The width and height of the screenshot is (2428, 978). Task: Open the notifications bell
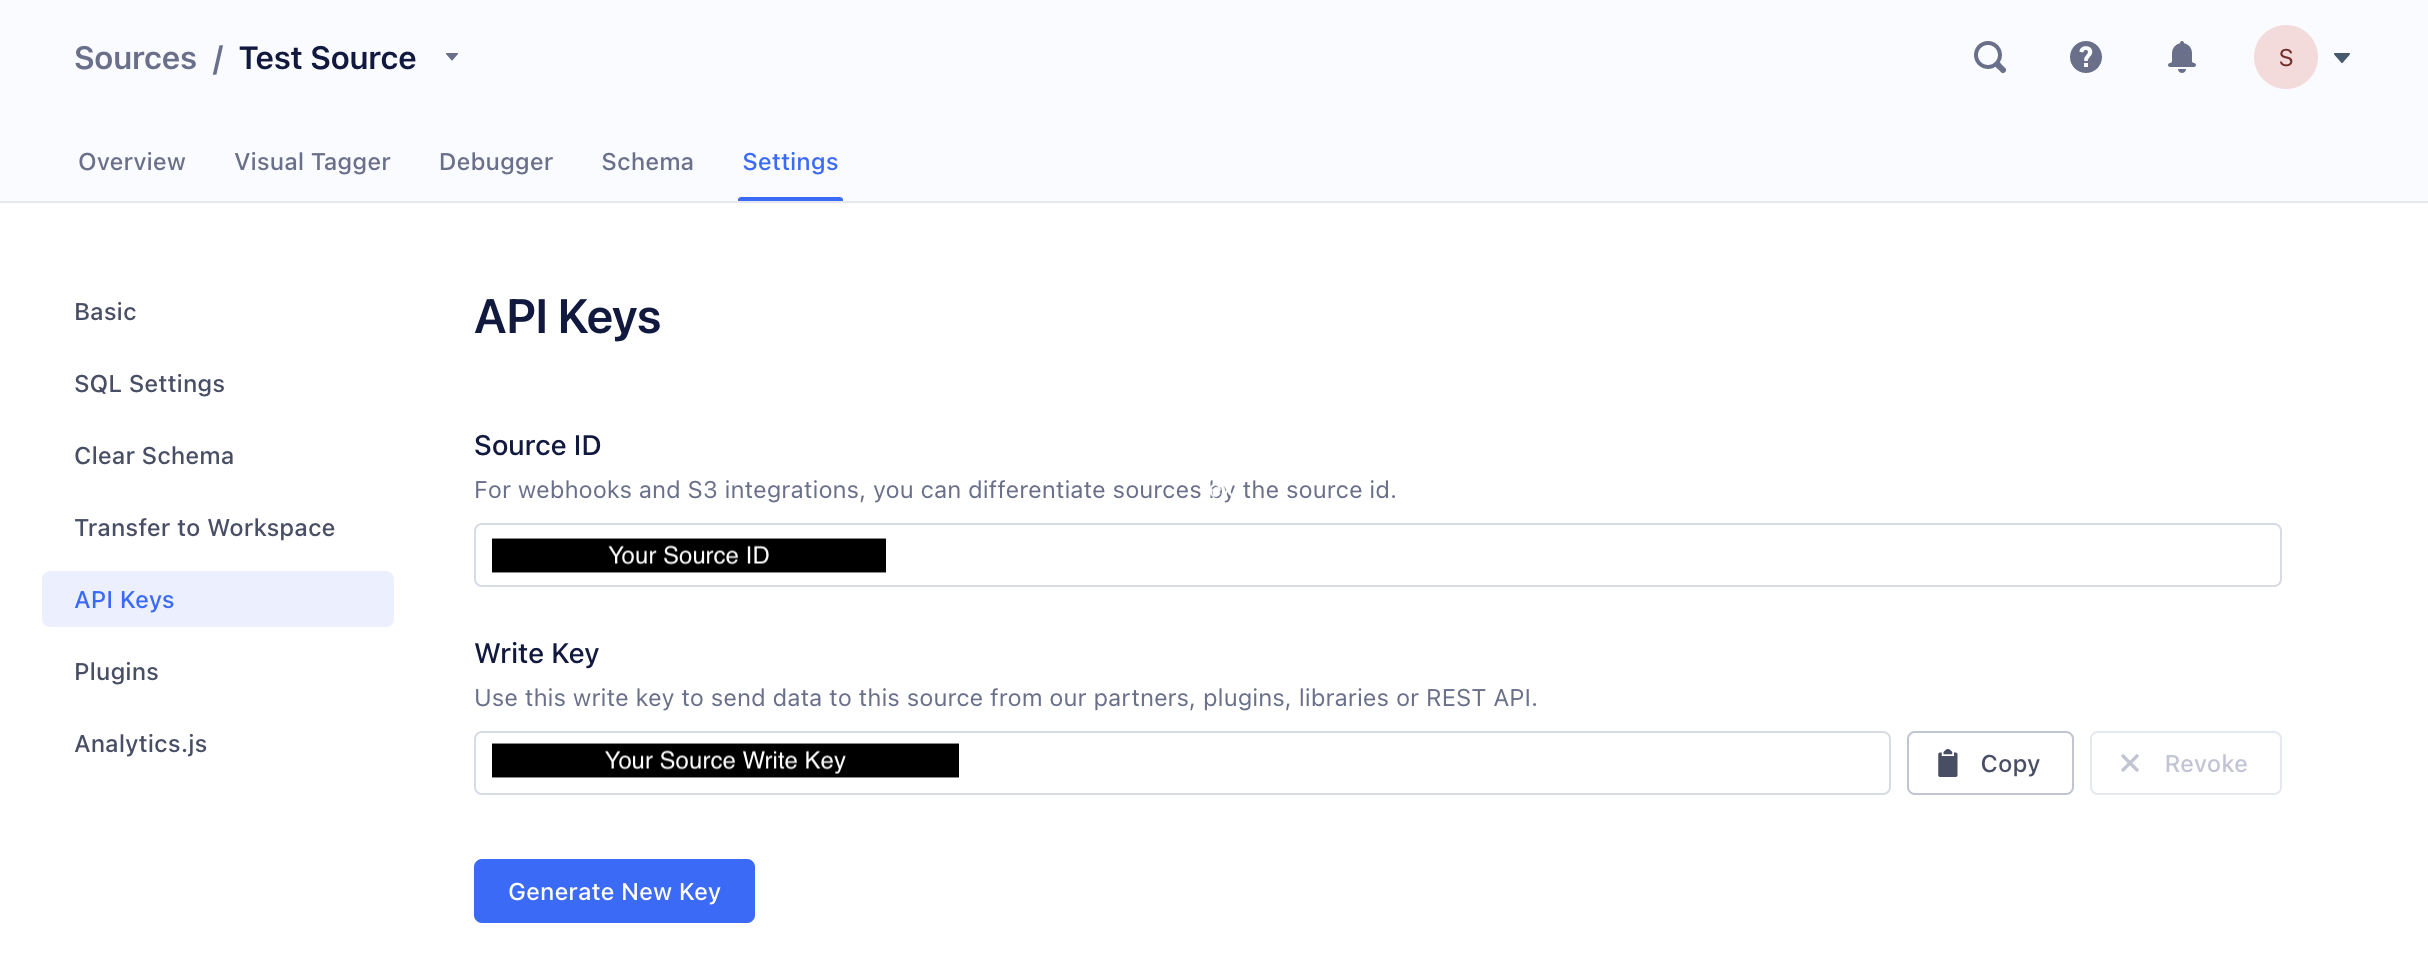pyautogui.click(x=2181, y=58)
